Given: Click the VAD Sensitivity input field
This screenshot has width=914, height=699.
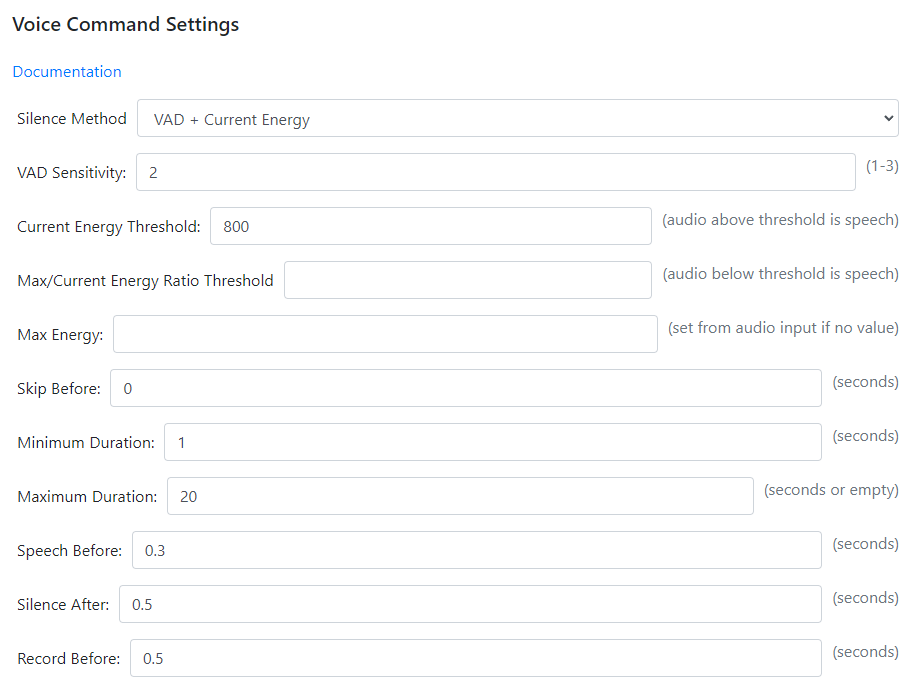Looking at the screenshot, I should pyautogui.click(x=496, y=172).
